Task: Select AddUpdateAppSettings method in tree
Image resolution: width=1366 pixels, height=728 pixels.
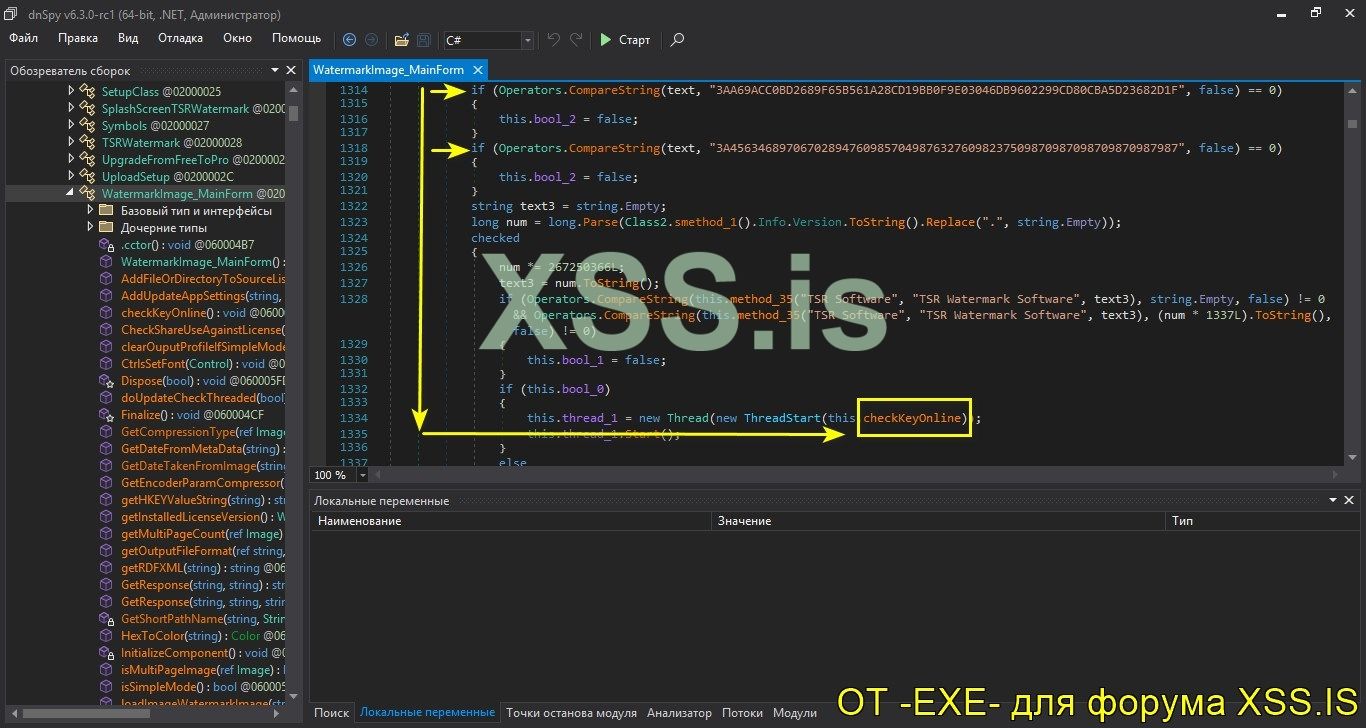Action: click(201, 295)
